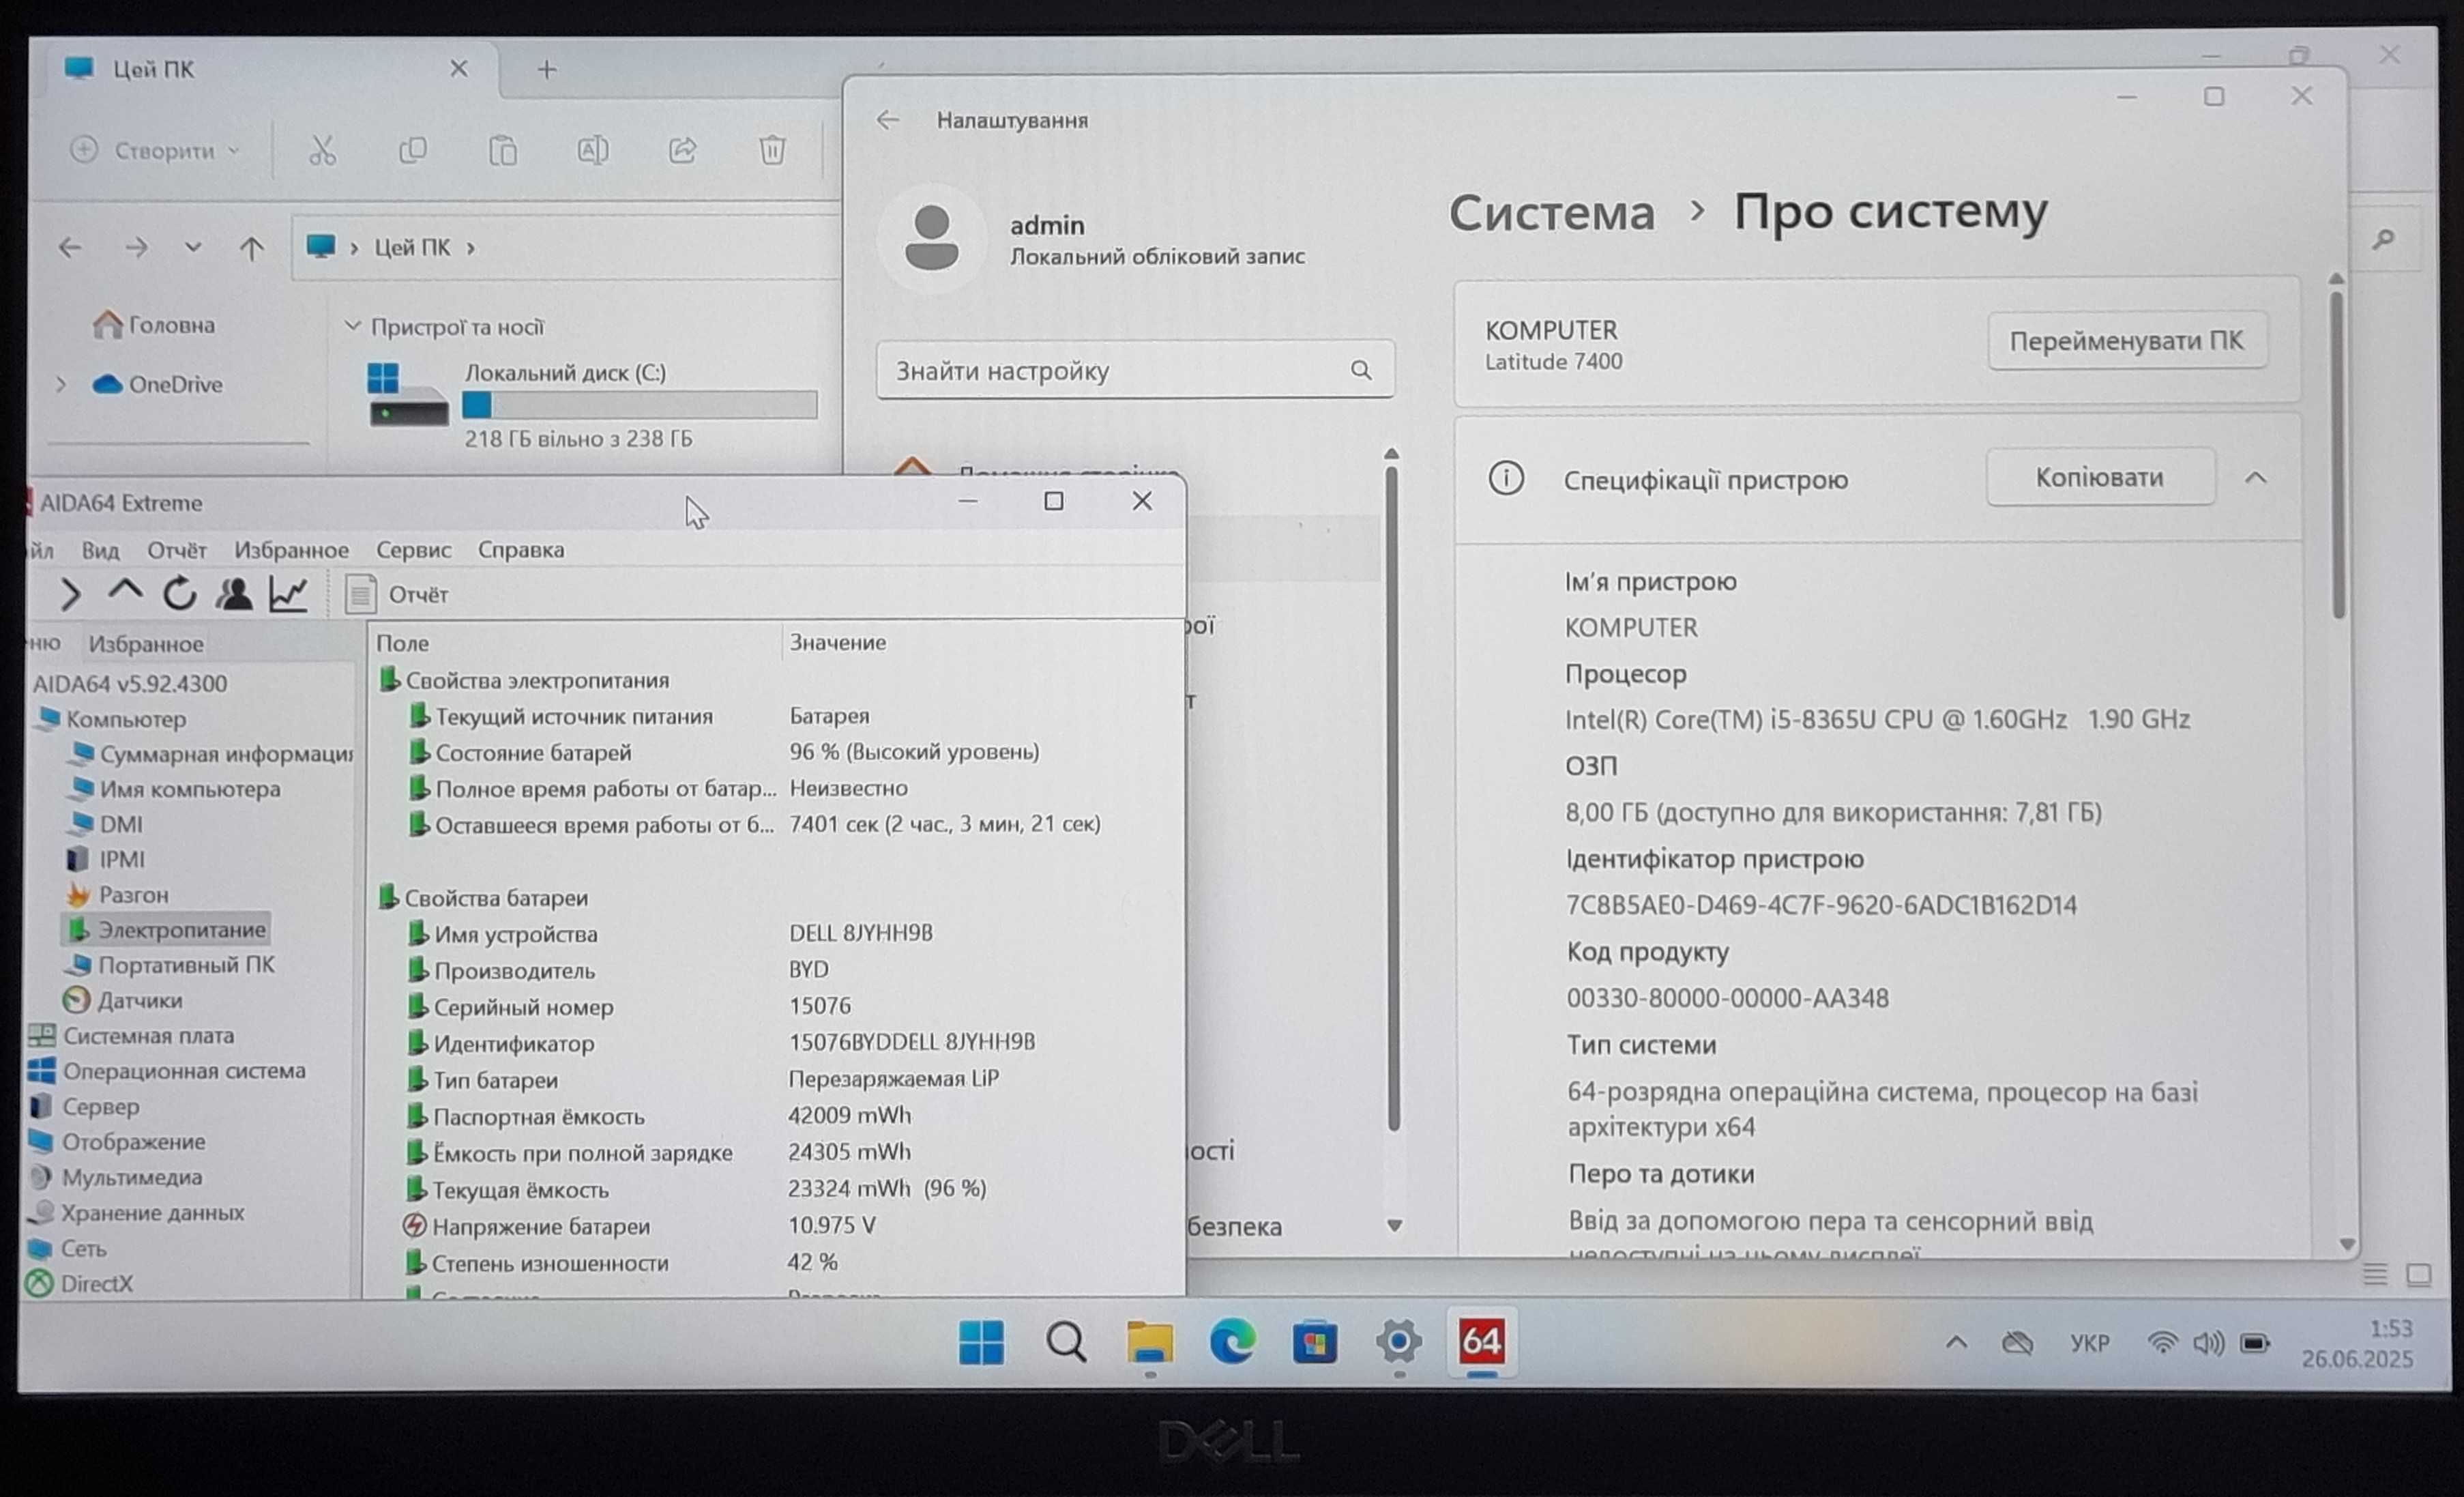Collapse the Пристрої та носії group
Viewport: 2464px width, 1497px height.
(352, 326)
